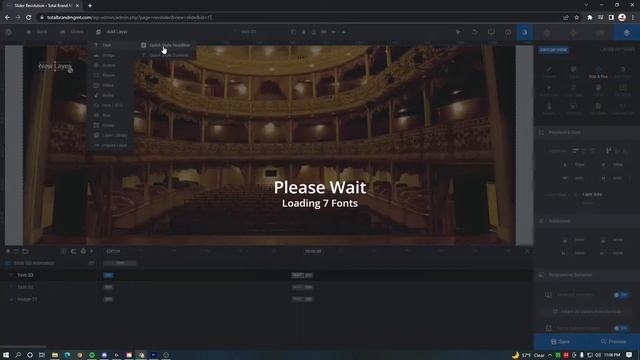Click the undo icon in top toolbar
Screen dimensions: 640x360
475,32
